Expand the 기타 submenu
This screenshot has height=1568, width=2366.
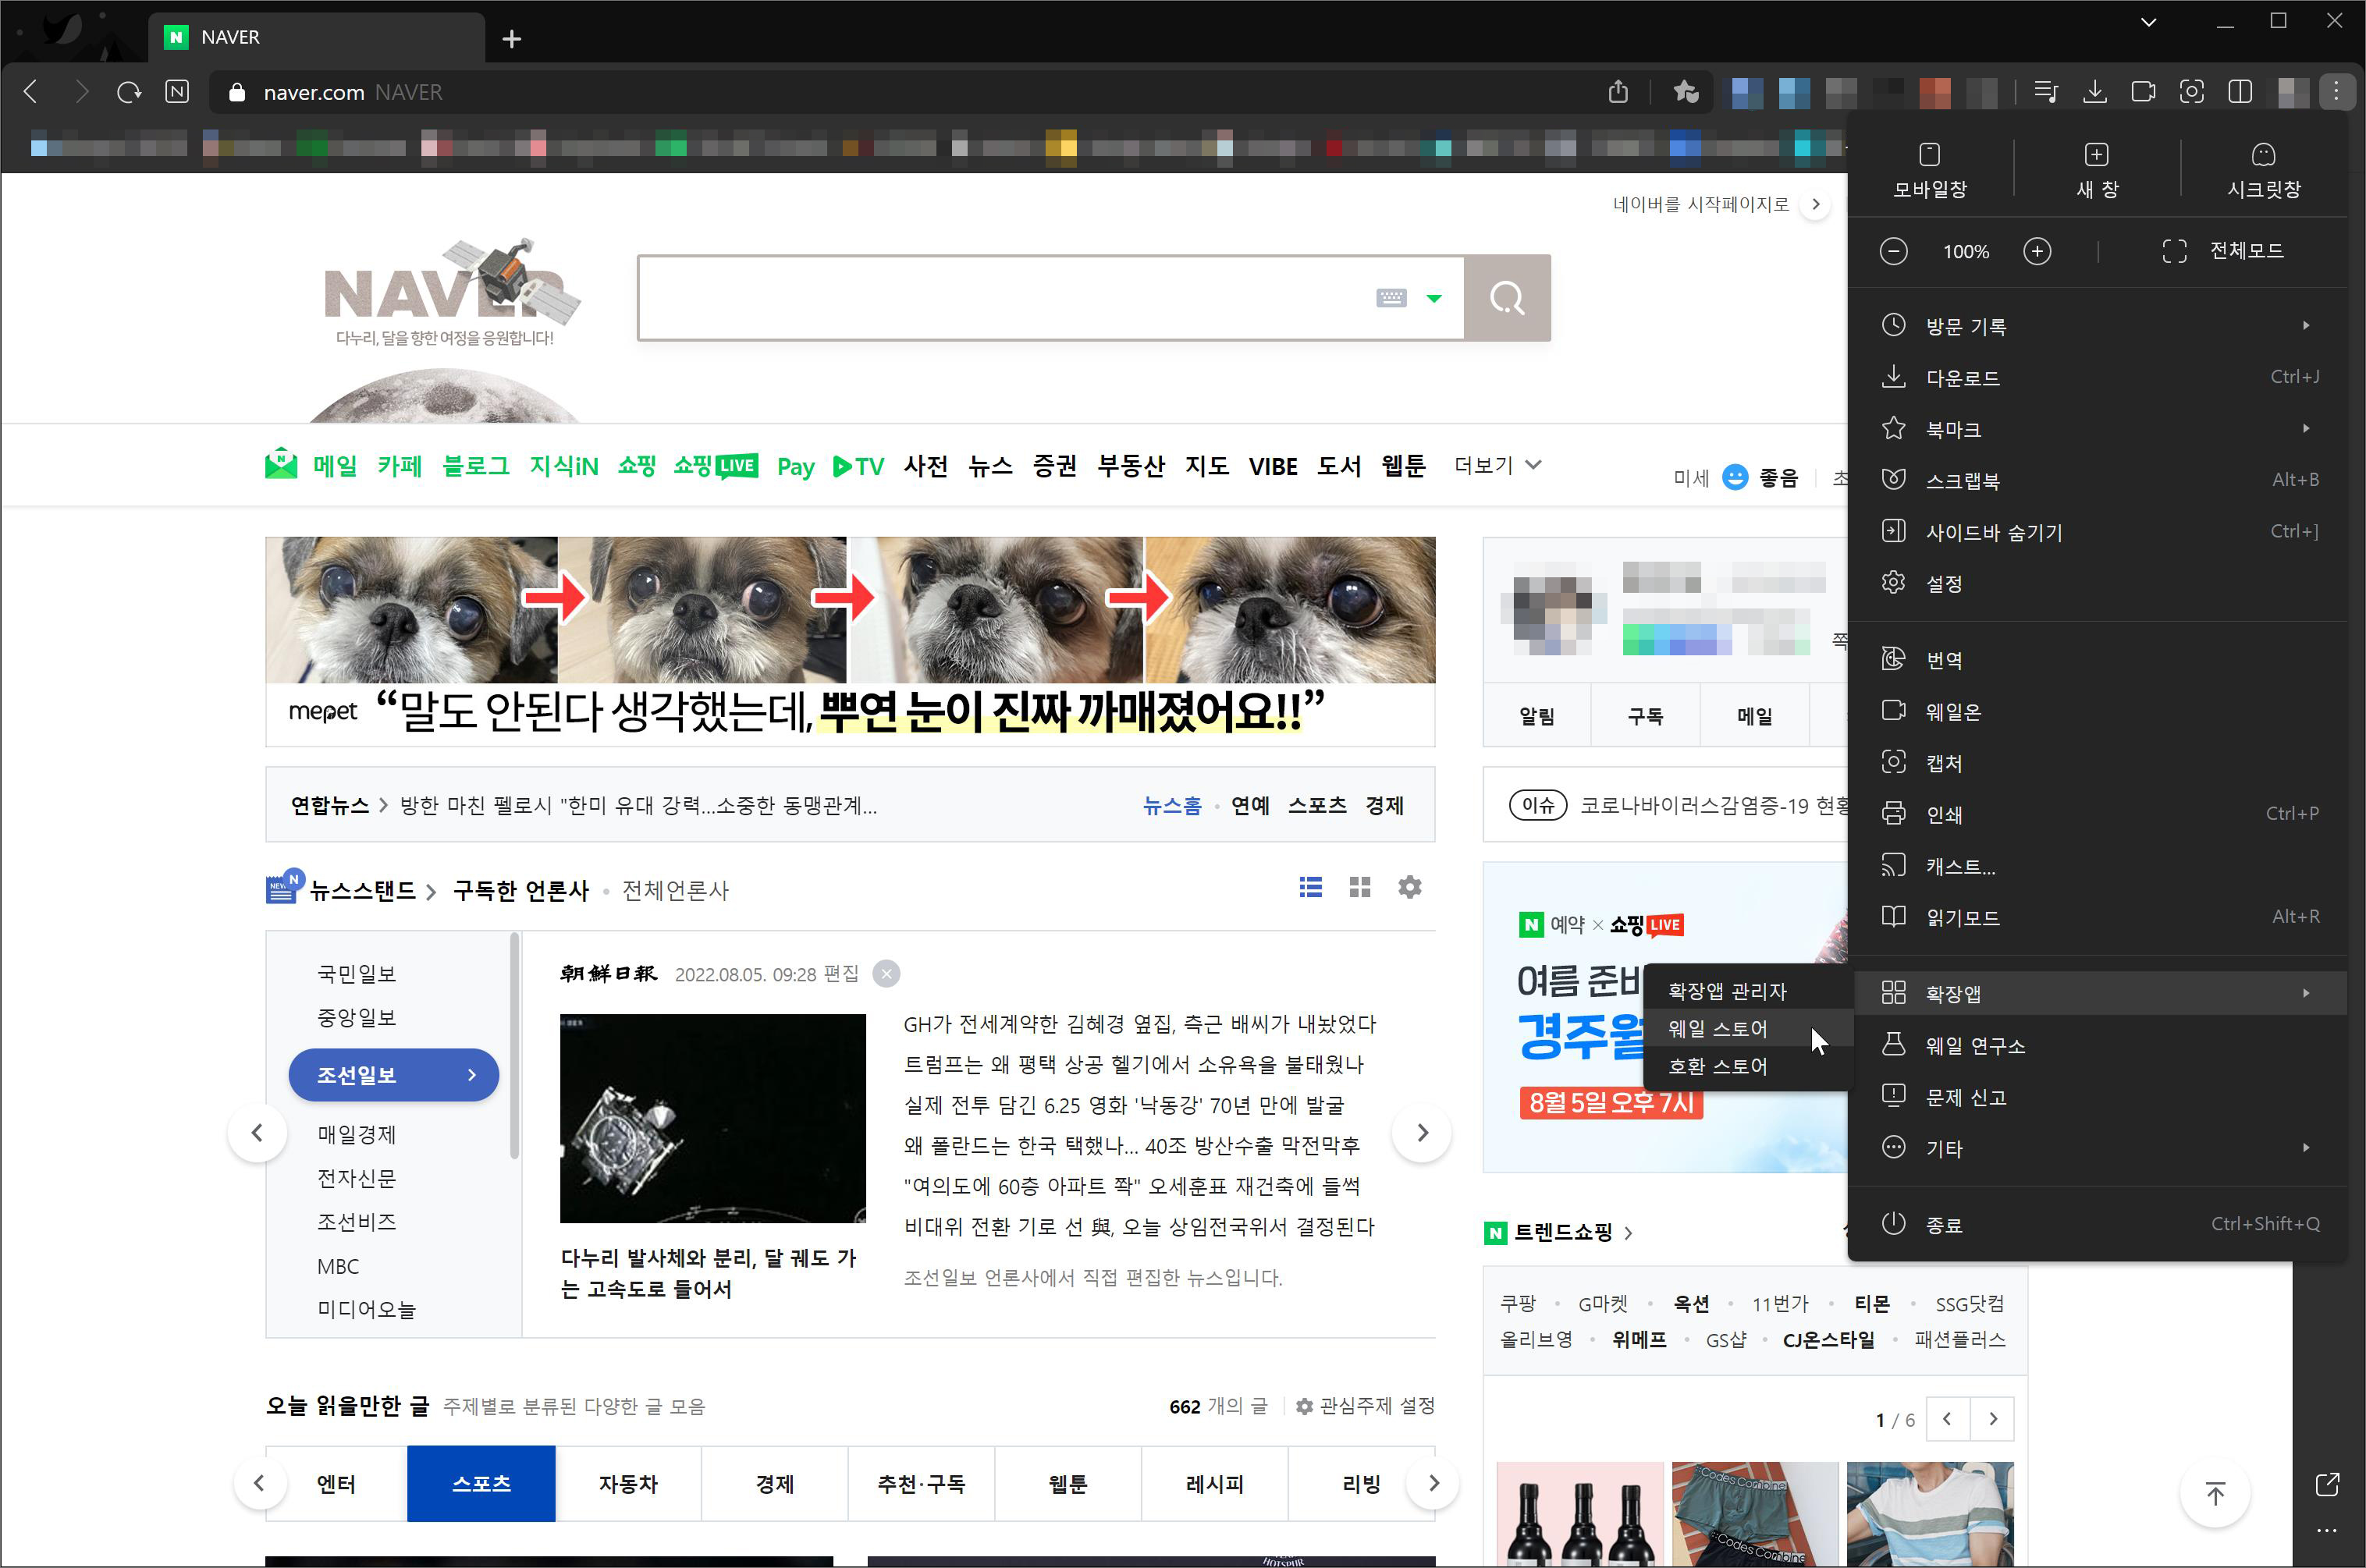[x=2098, y=1149]
